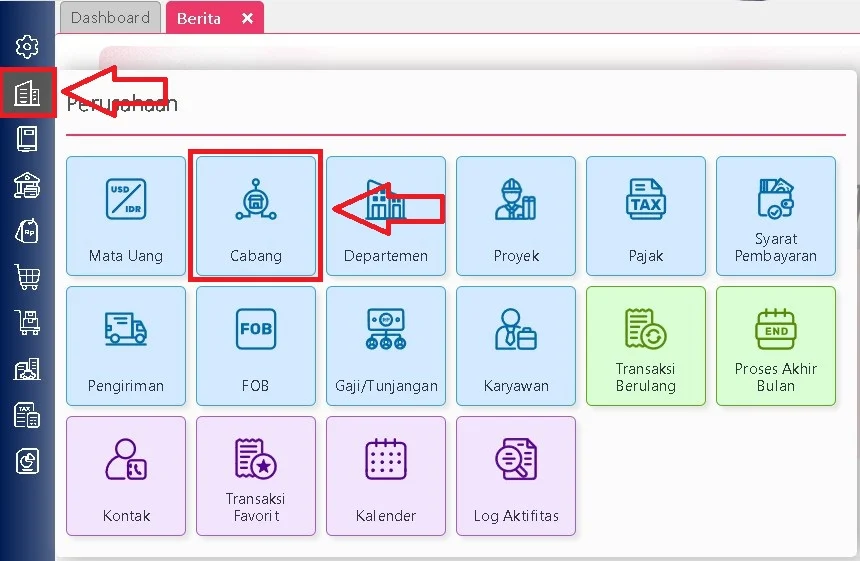Open the Pajak tax tile
This screenshot has height=561, width=860.
[646, 216]
